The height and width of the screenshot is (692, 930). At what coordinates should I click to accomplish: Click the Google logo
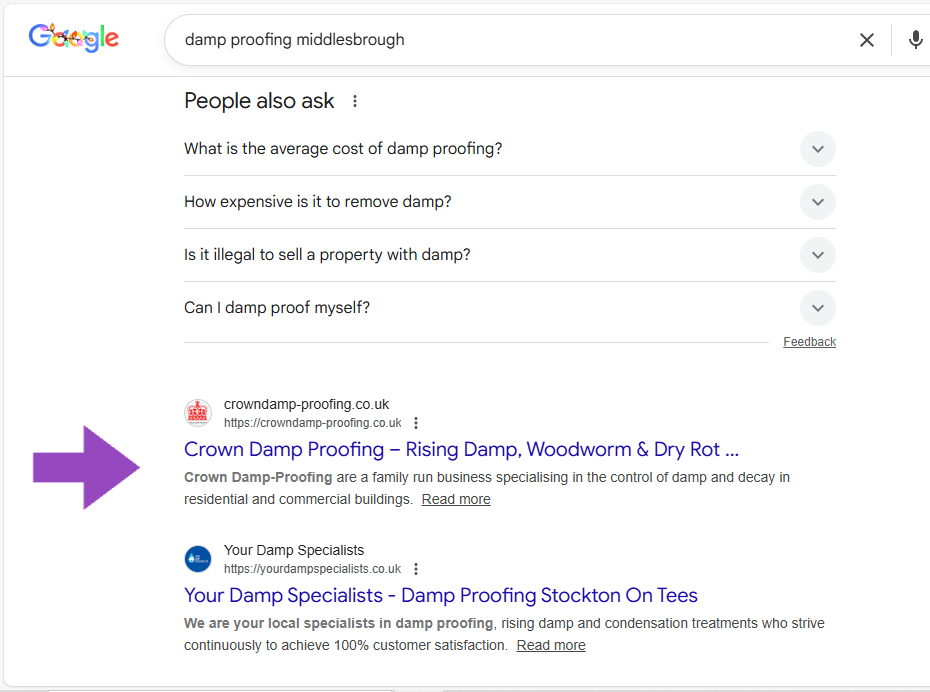coord(74,38)
